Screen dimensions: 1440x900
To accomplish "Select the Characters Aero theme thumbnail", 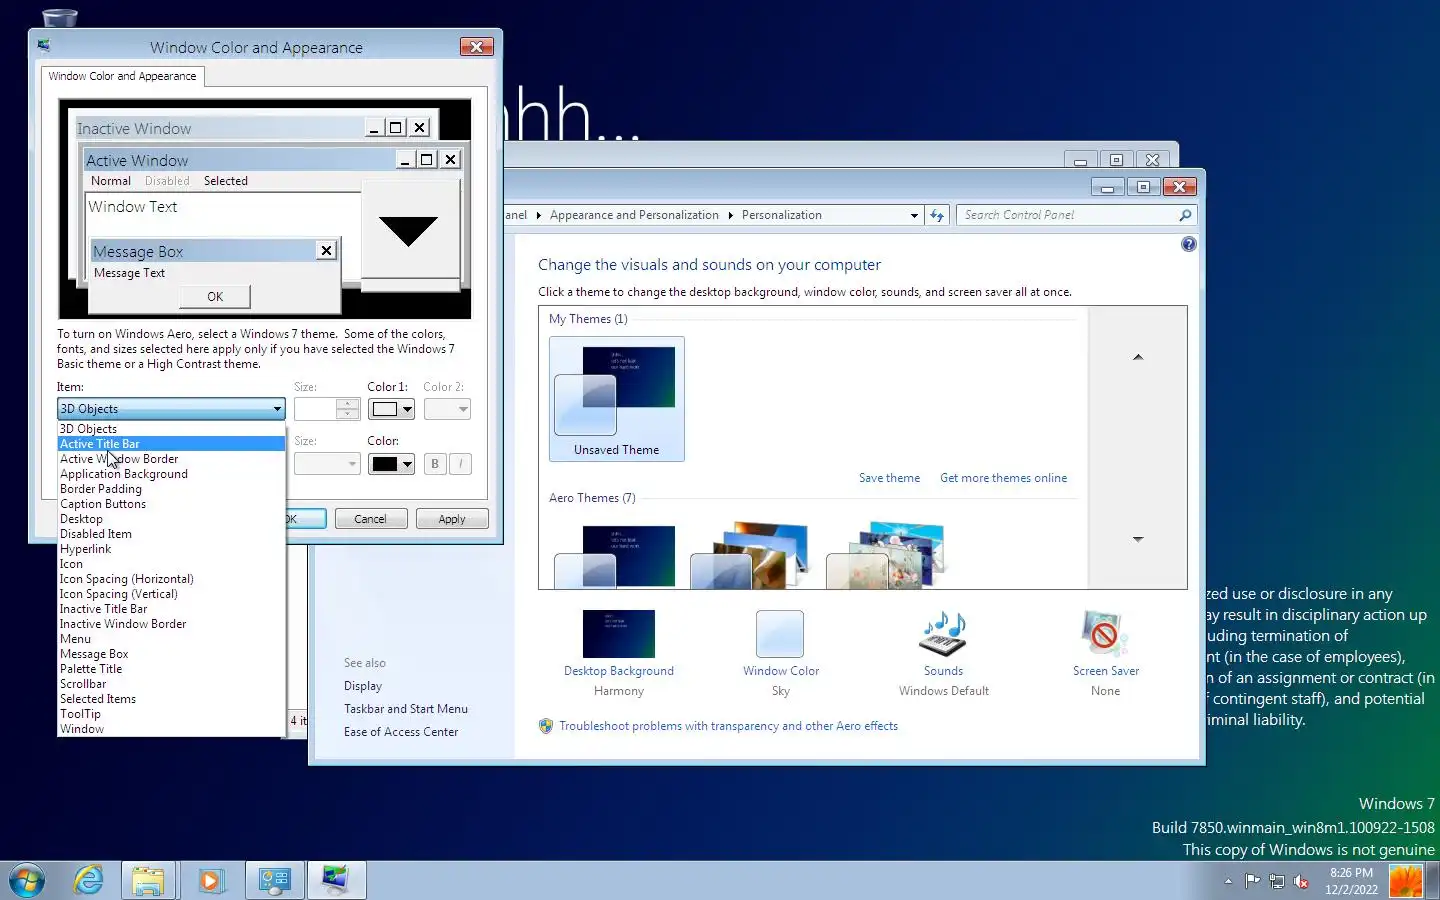I will [885, 555].
